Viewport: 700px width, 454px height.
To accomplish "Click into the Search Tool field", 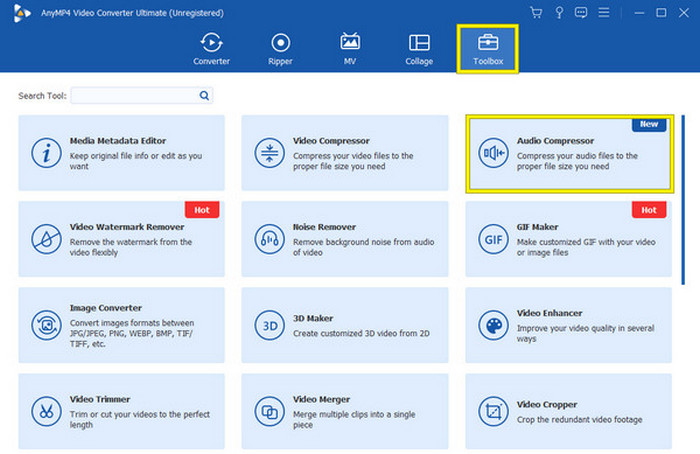I will point(142,96).
